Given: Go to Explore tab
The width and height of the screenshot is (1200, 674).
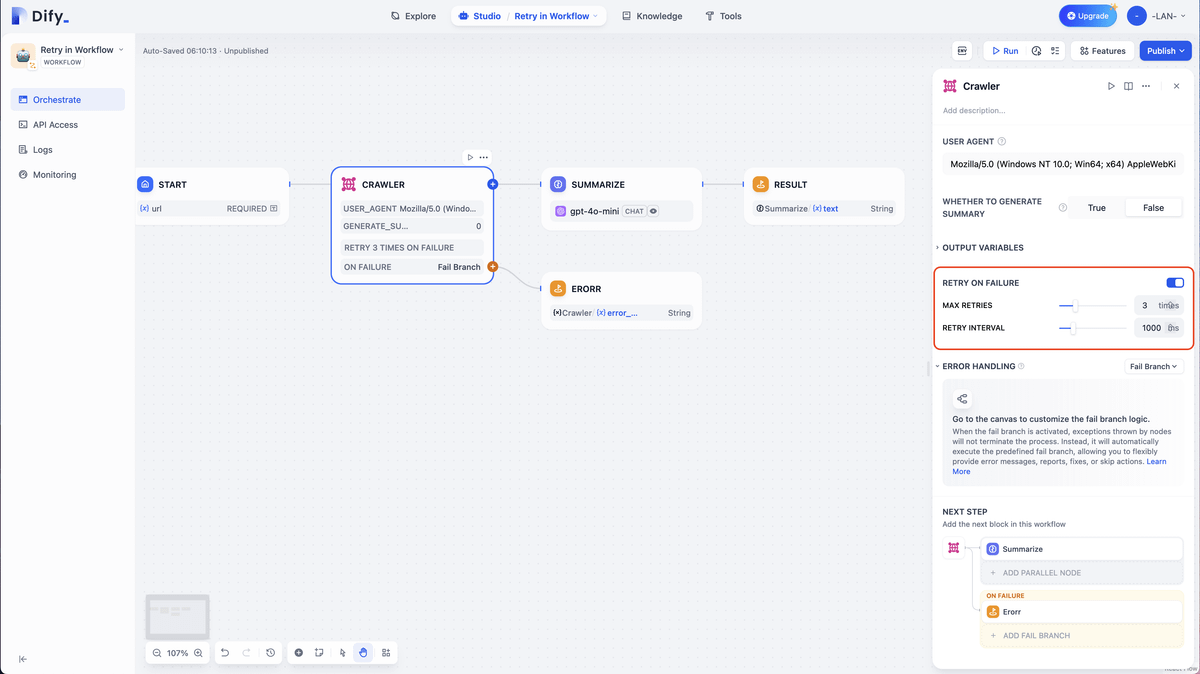Looking at the screenshot, I should click(413, 16).
